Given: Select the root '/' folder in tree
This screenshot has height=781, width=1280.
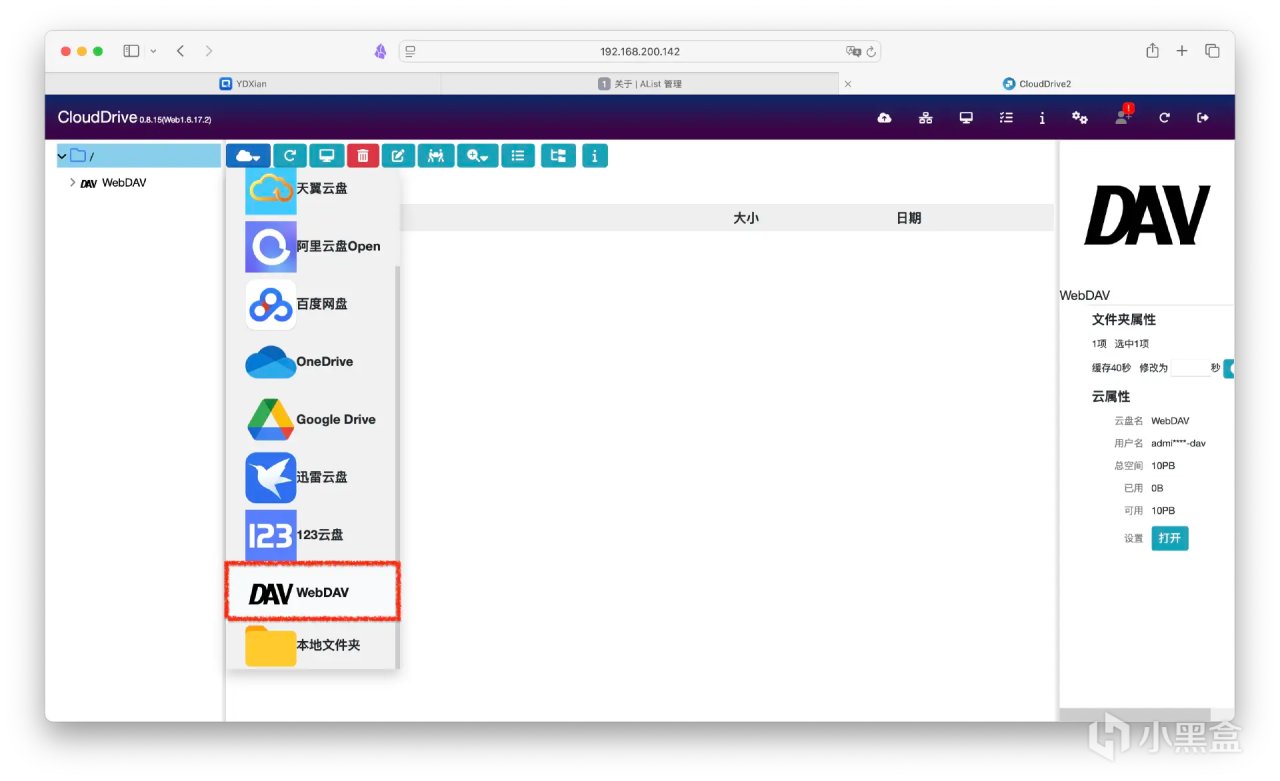Looking at the screenshot, I should (x=140, y=156).
